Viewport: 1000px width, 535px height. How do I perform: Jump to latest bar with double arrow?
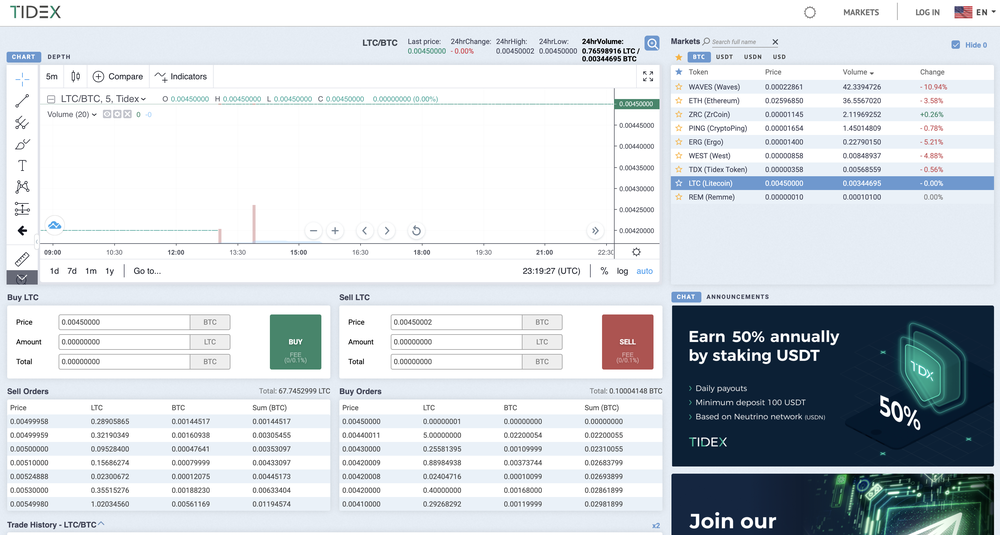tap(595, 231)
